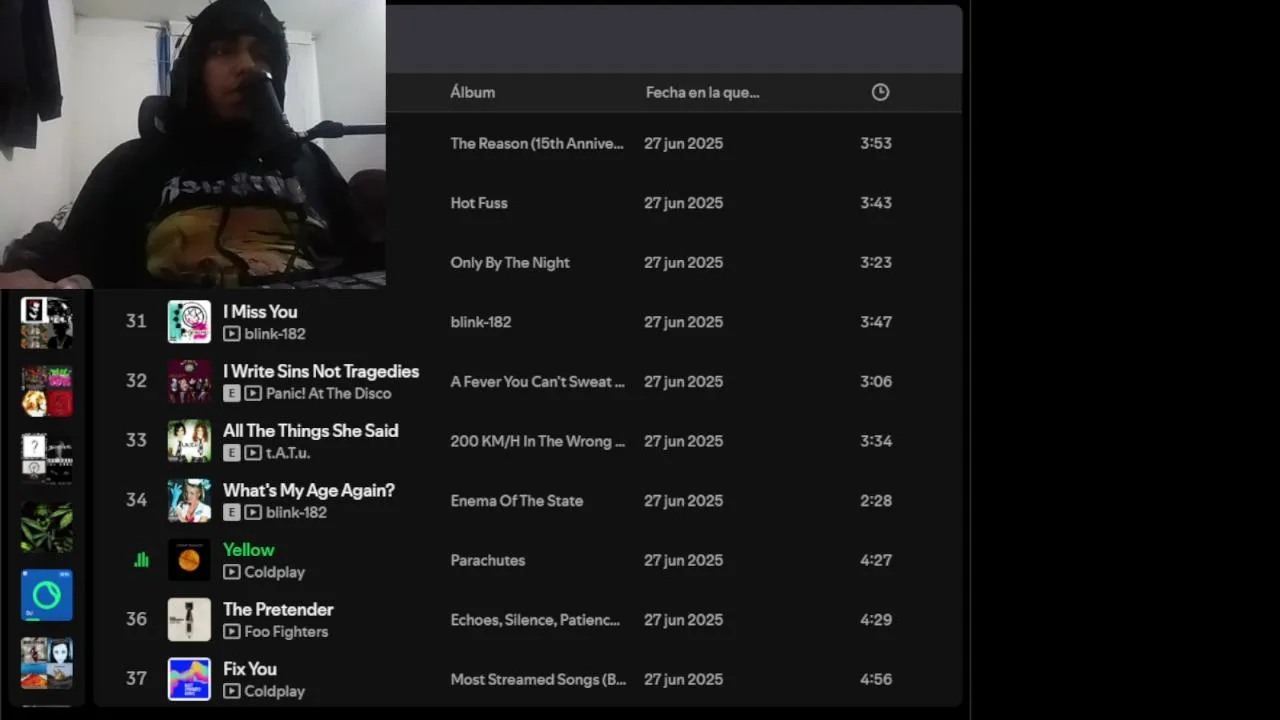The width and height of the screenshot is (1280, 720).
Task: Open the blink-182 album link in the Álbum column
Action: click(x=481, y=322)
